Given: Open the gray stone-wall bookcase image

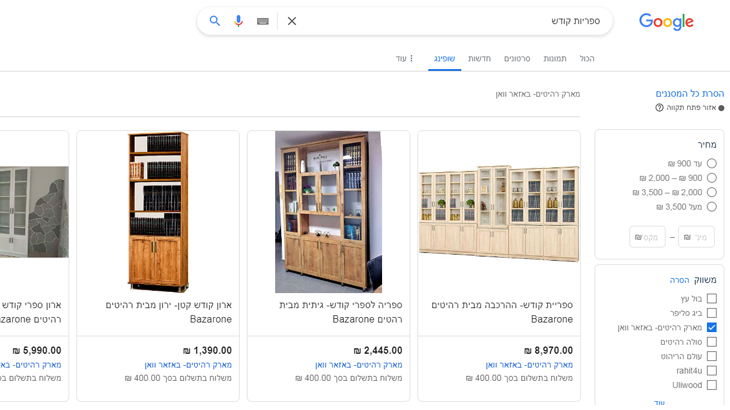Looking at the screenshot, I should [x=34, y=212].
